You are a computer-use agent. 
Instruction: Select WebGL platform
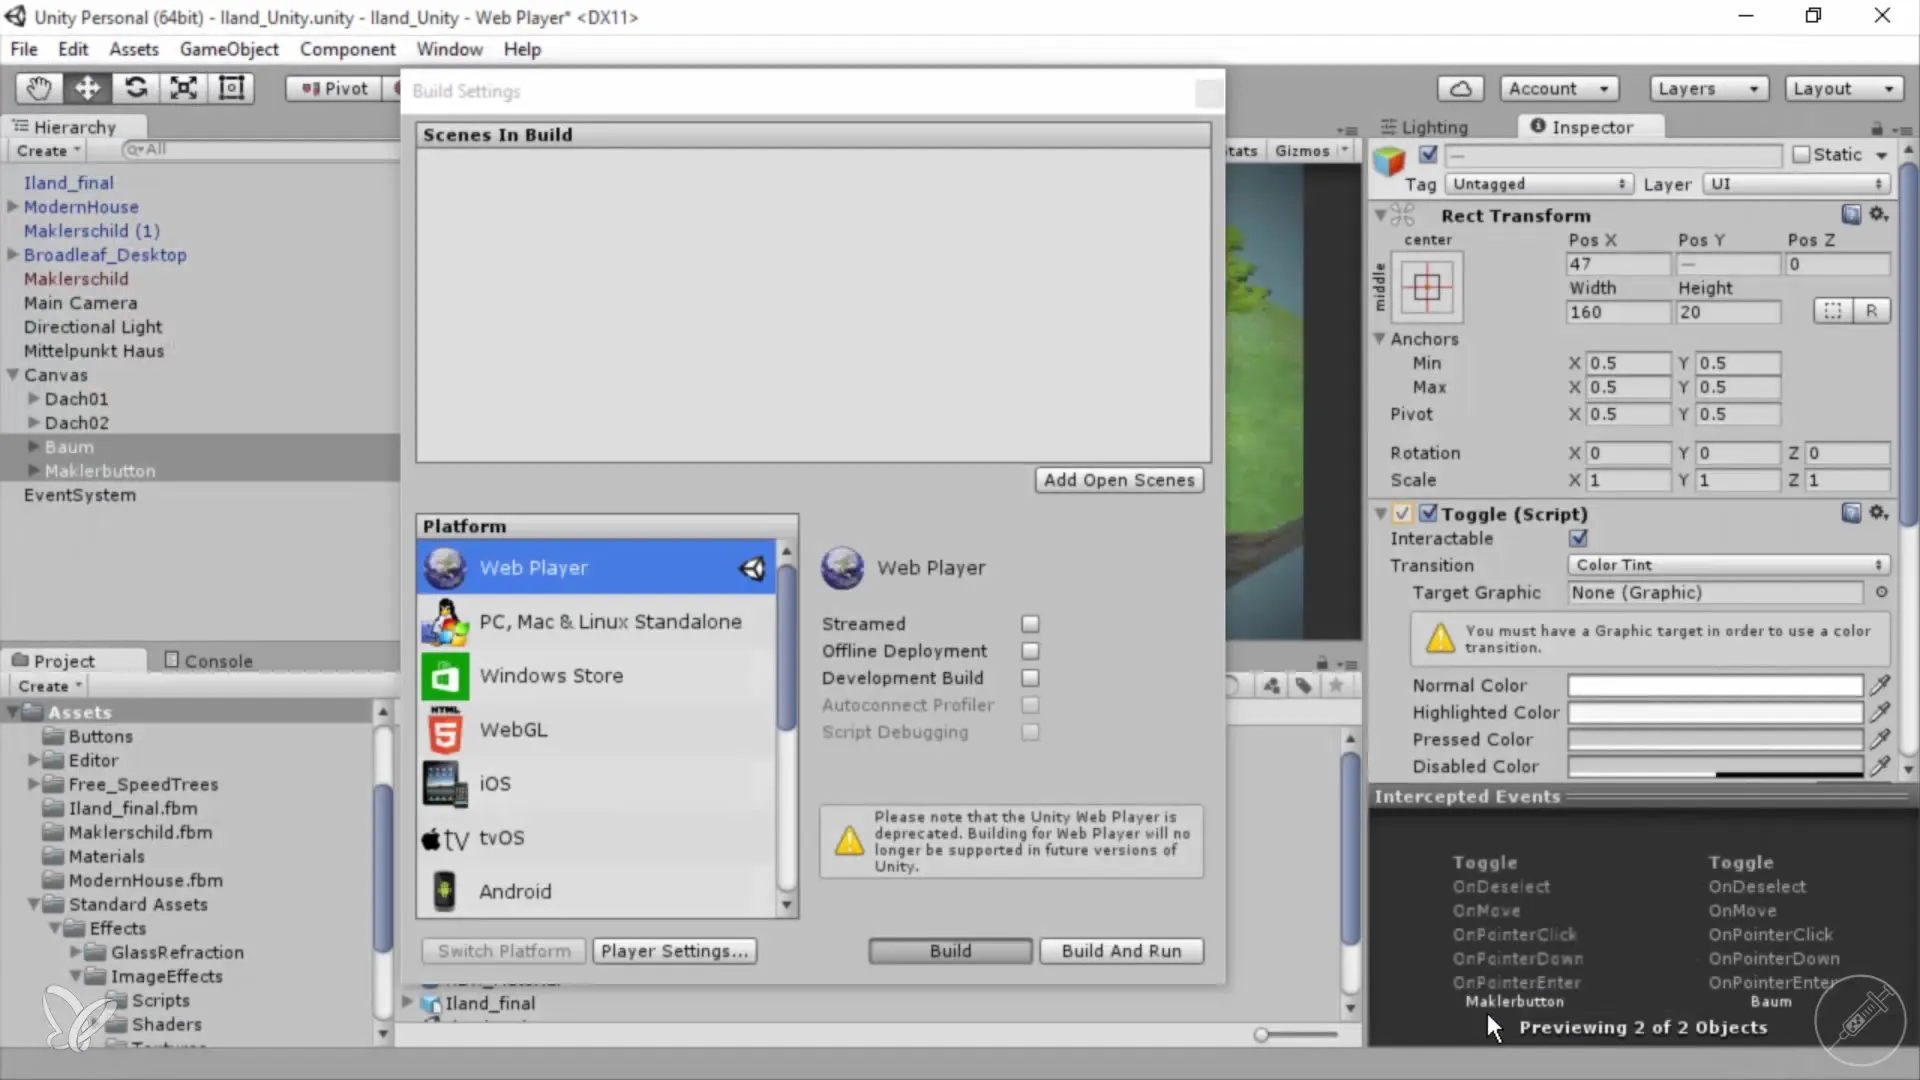tap(596, 729)
